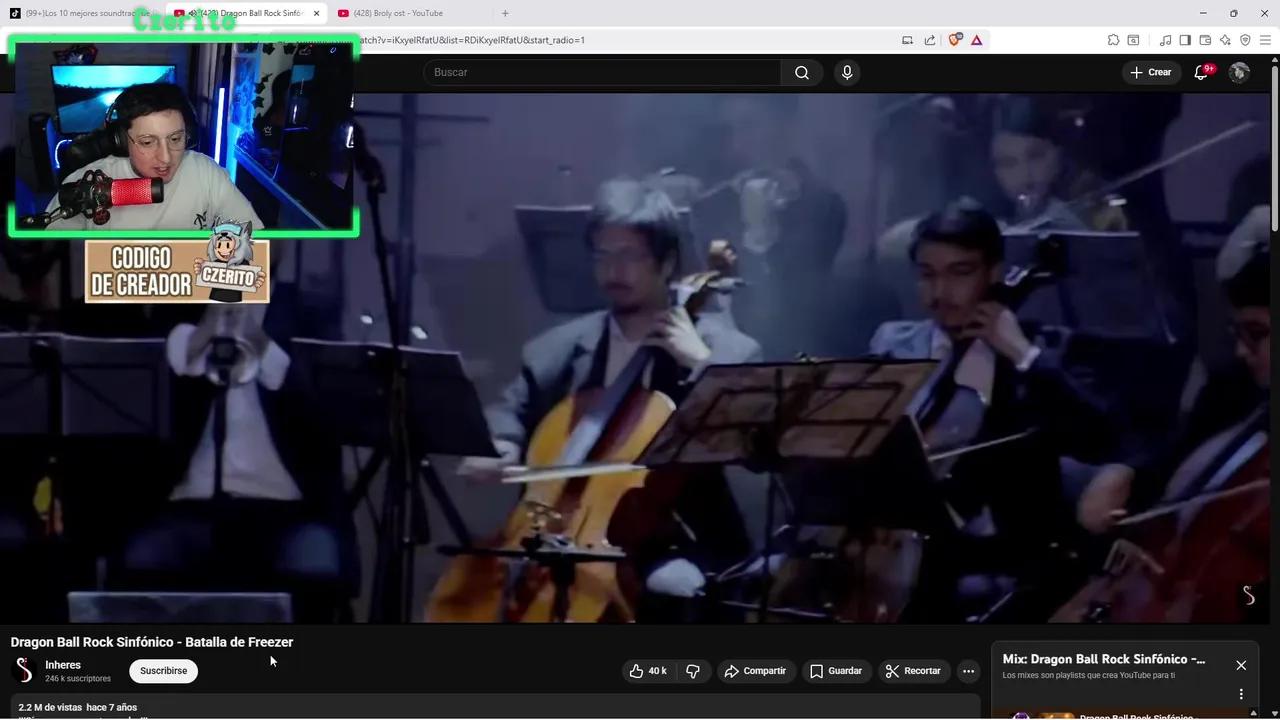
Task: Click the Mix: Dragon Ball Rock Sinfónico heading
Action: pos(1104,659)
